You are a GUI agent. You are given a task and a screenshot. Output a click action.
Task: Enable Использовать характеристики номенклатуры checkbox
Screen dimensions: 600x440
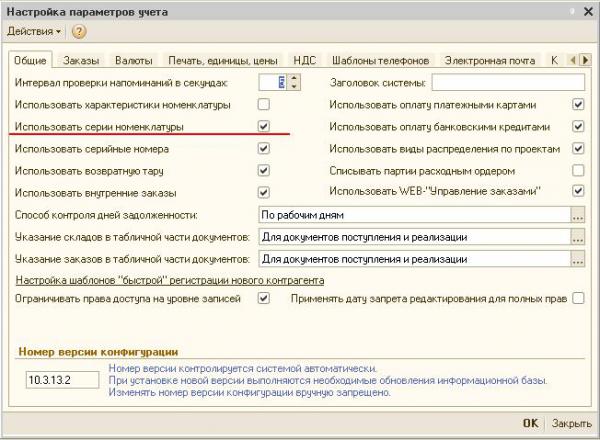coord(264,104)
